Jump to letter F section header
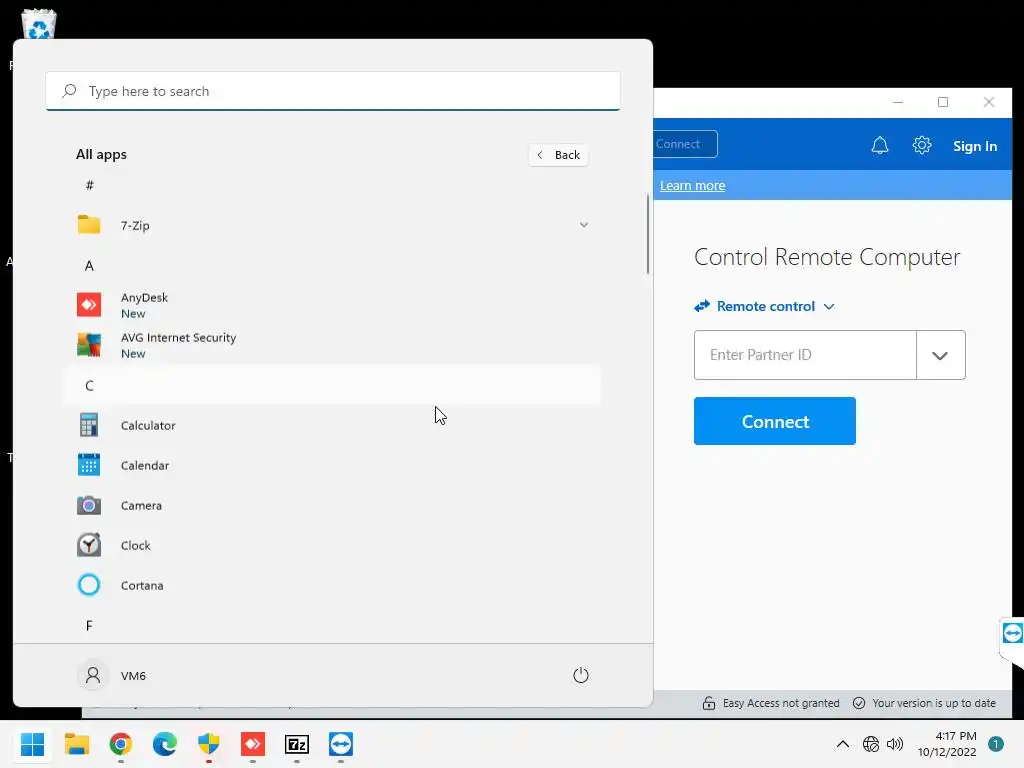 (89, 625)
